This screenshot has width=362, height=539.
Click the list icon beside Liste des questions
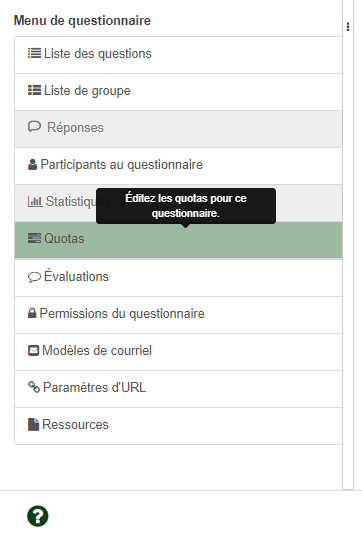coord(34,53)
